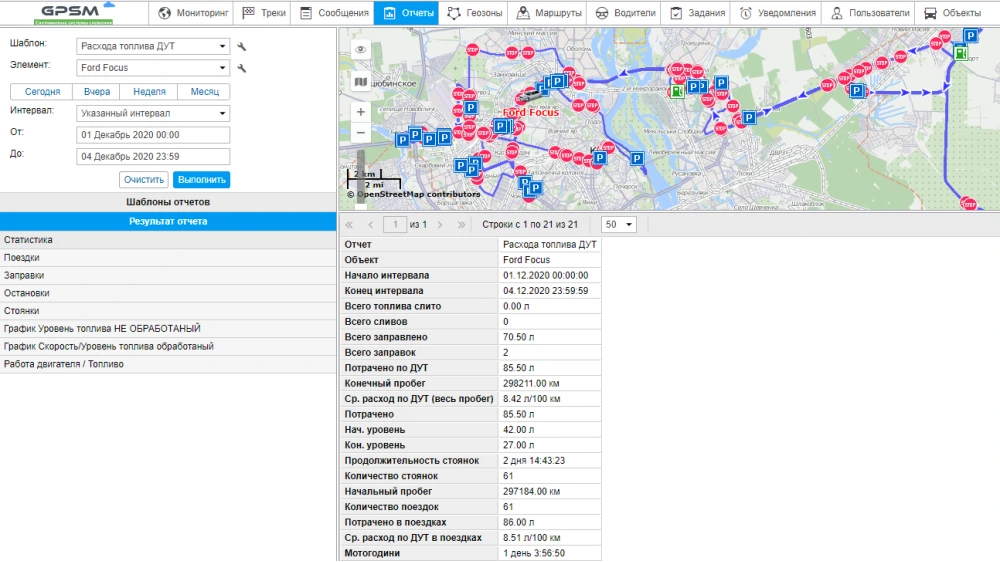
Task: Switch to the Мониторинг tab
Action: pyautogui.click(x=193, y=13)
